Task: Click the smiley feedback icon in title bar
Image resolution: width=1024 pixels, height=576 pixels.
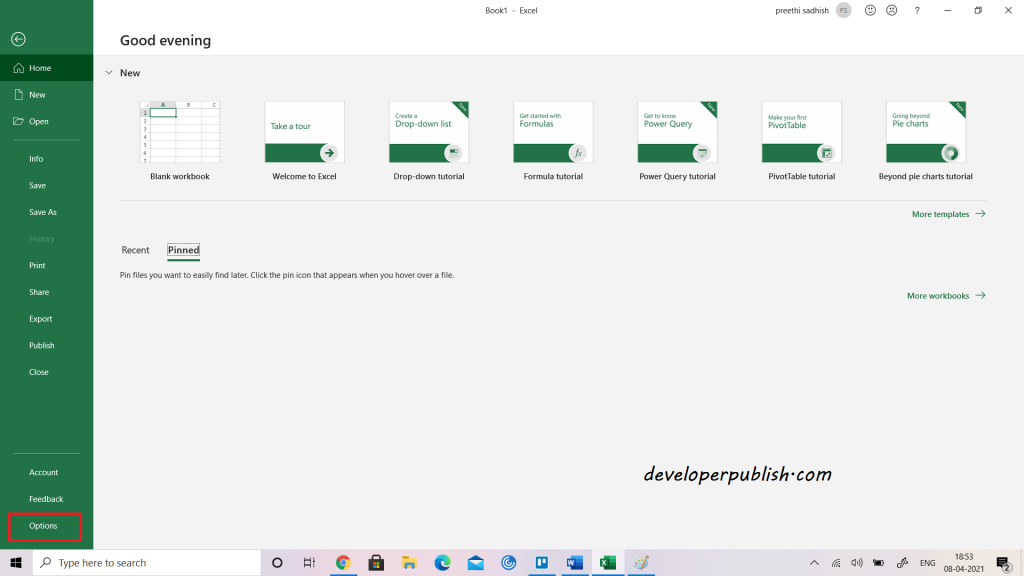Action: point(868,10)
